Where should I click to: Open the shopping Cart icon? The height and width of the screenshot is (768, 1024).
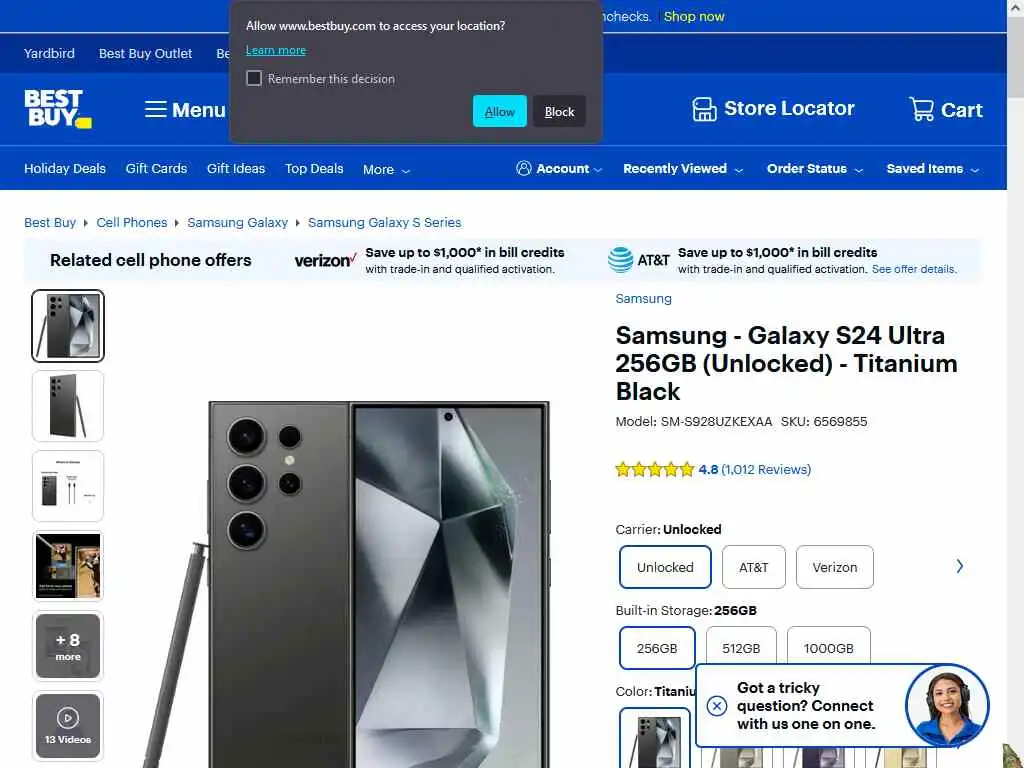point(921,109)
